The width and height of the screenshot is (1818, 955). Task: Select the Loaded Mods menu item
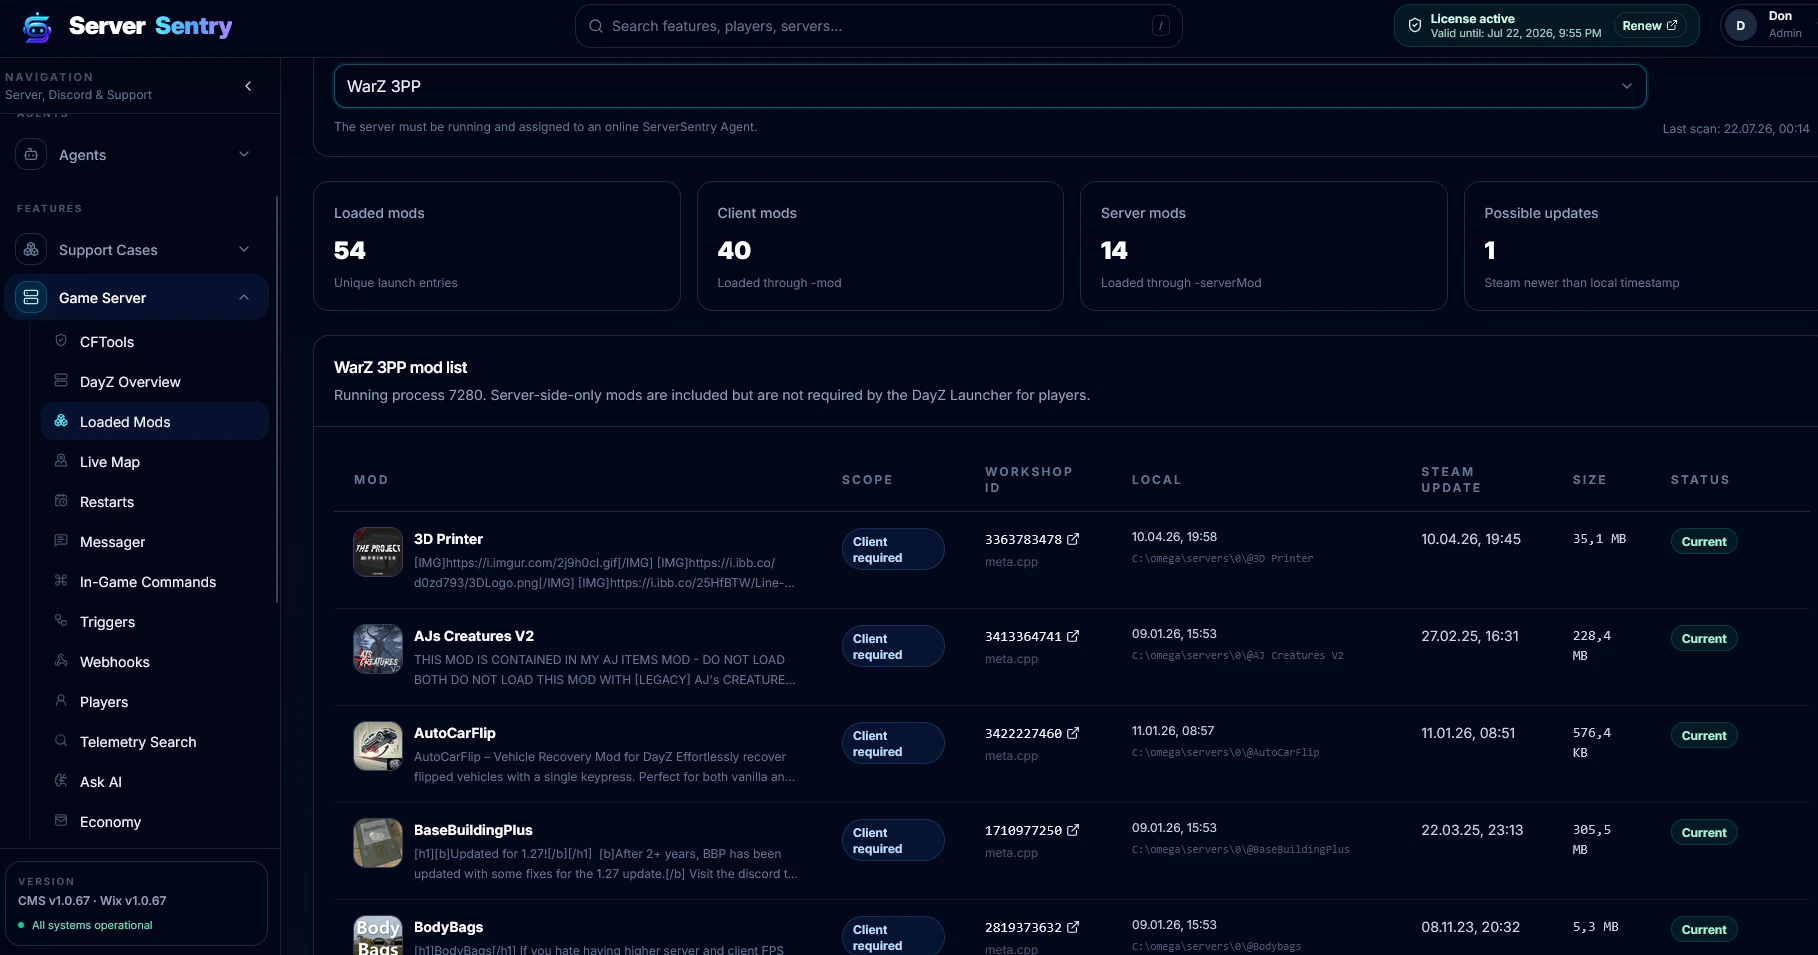155,422
